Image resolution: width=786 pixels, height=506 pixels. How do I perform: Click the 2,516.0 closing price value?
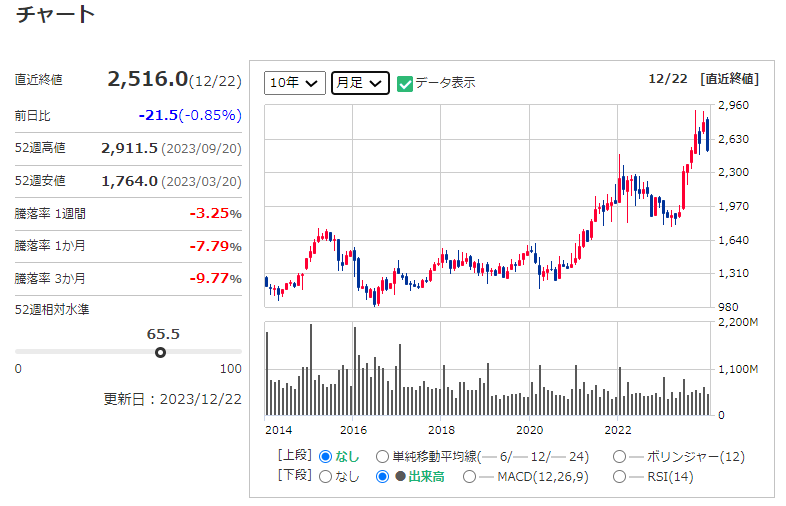(x=147, y=79)
